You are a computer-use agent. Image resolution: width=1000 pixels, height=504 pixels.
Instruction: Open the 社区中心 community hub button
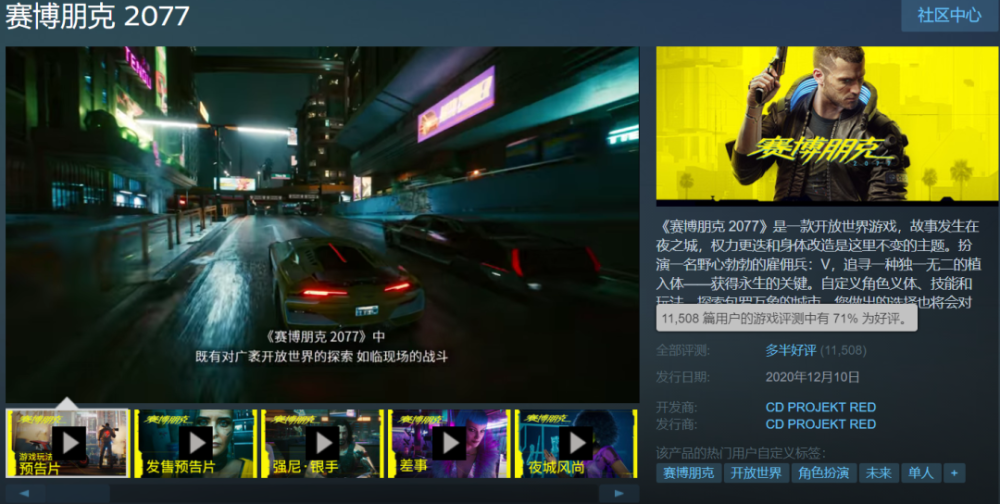coord(950,15)
